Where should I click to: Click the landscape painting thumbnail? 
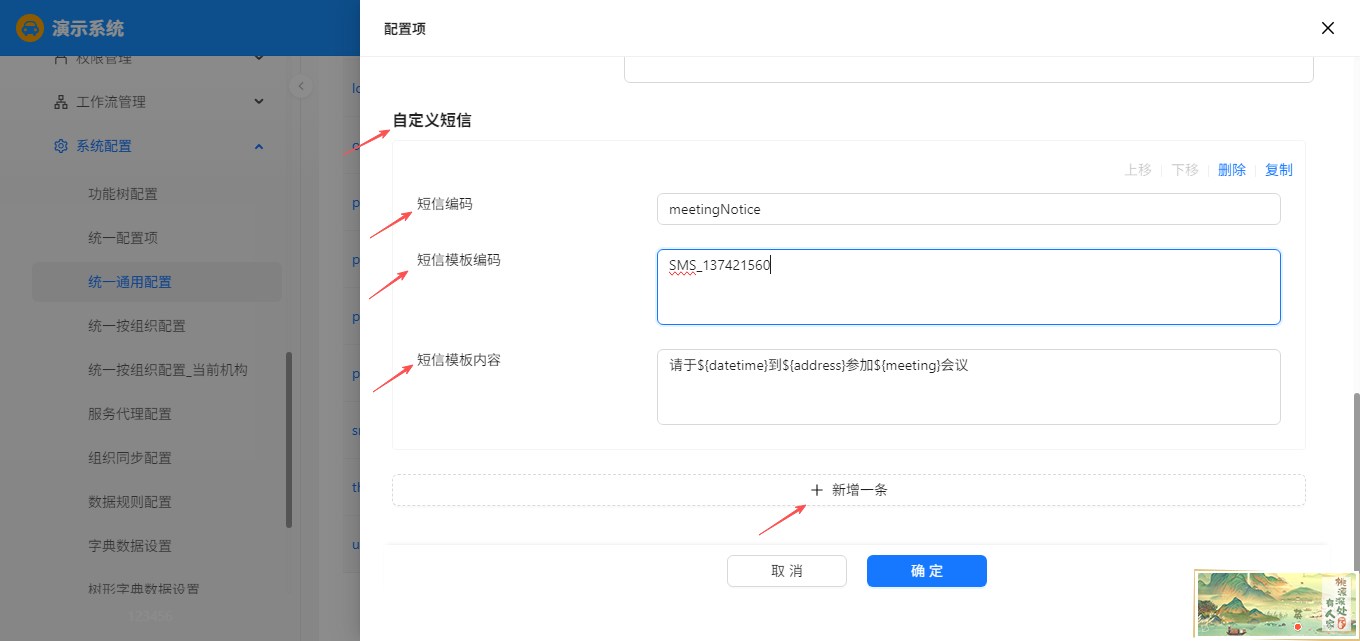pyautogui.click(x=1275, y=605)
